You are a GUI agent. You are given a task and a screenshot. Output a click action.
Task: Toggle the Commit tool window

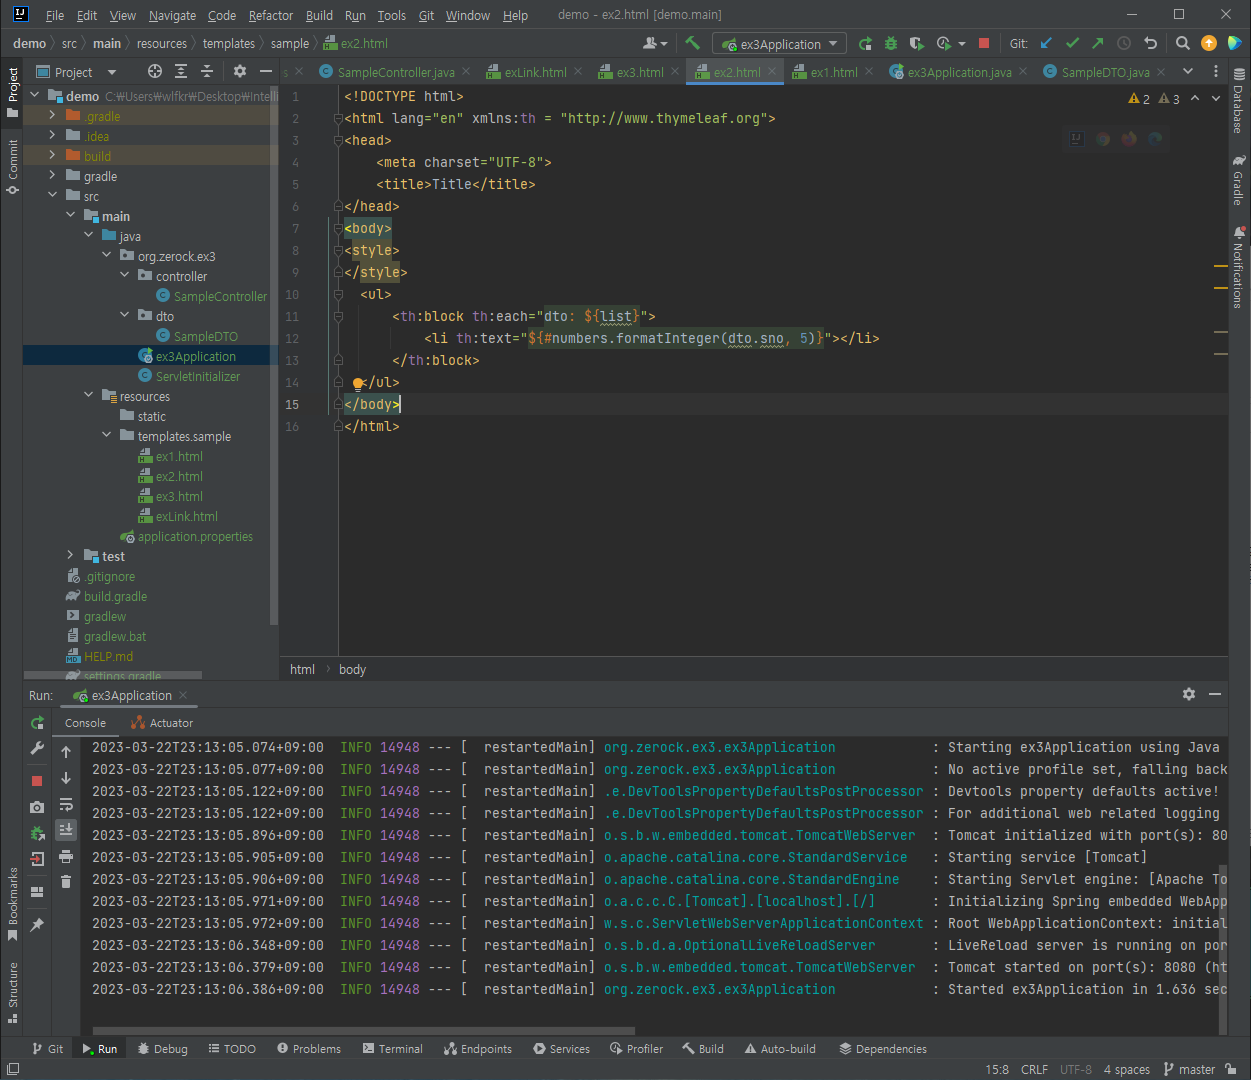pyautogui.click(x=12, y=167)
